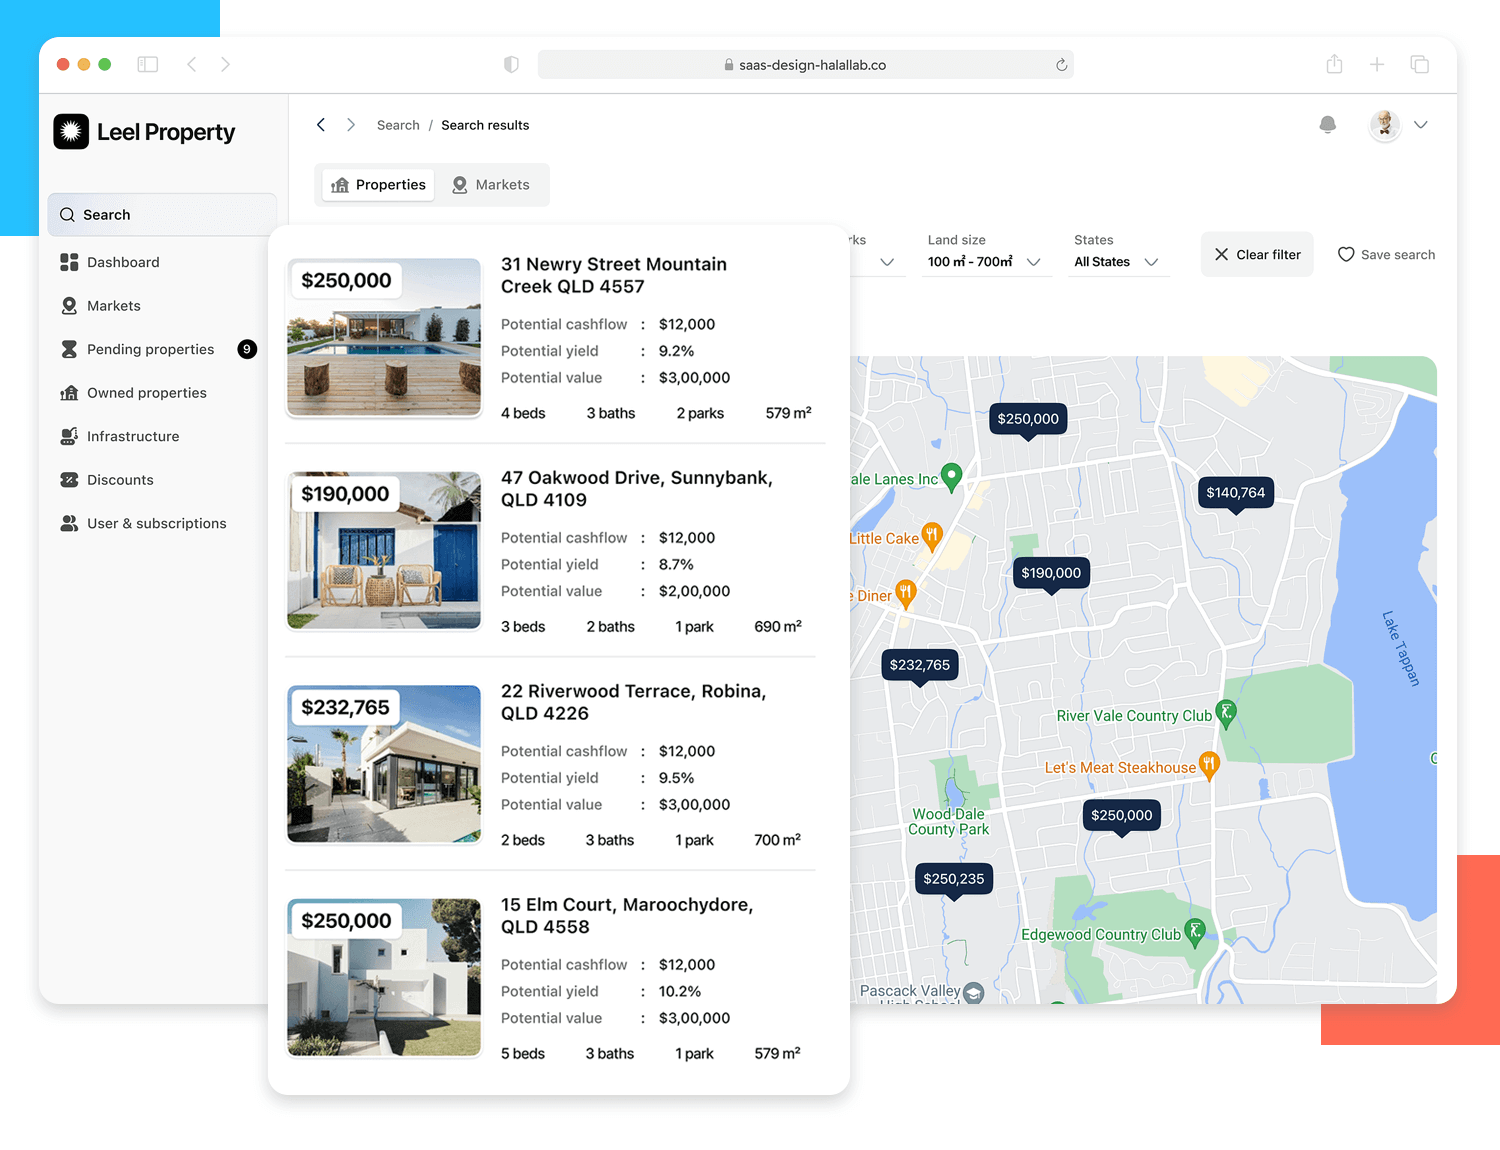Click the $190,000 map price pin
This screenshot has height=1150, width=1500.
coord(1051,573)
